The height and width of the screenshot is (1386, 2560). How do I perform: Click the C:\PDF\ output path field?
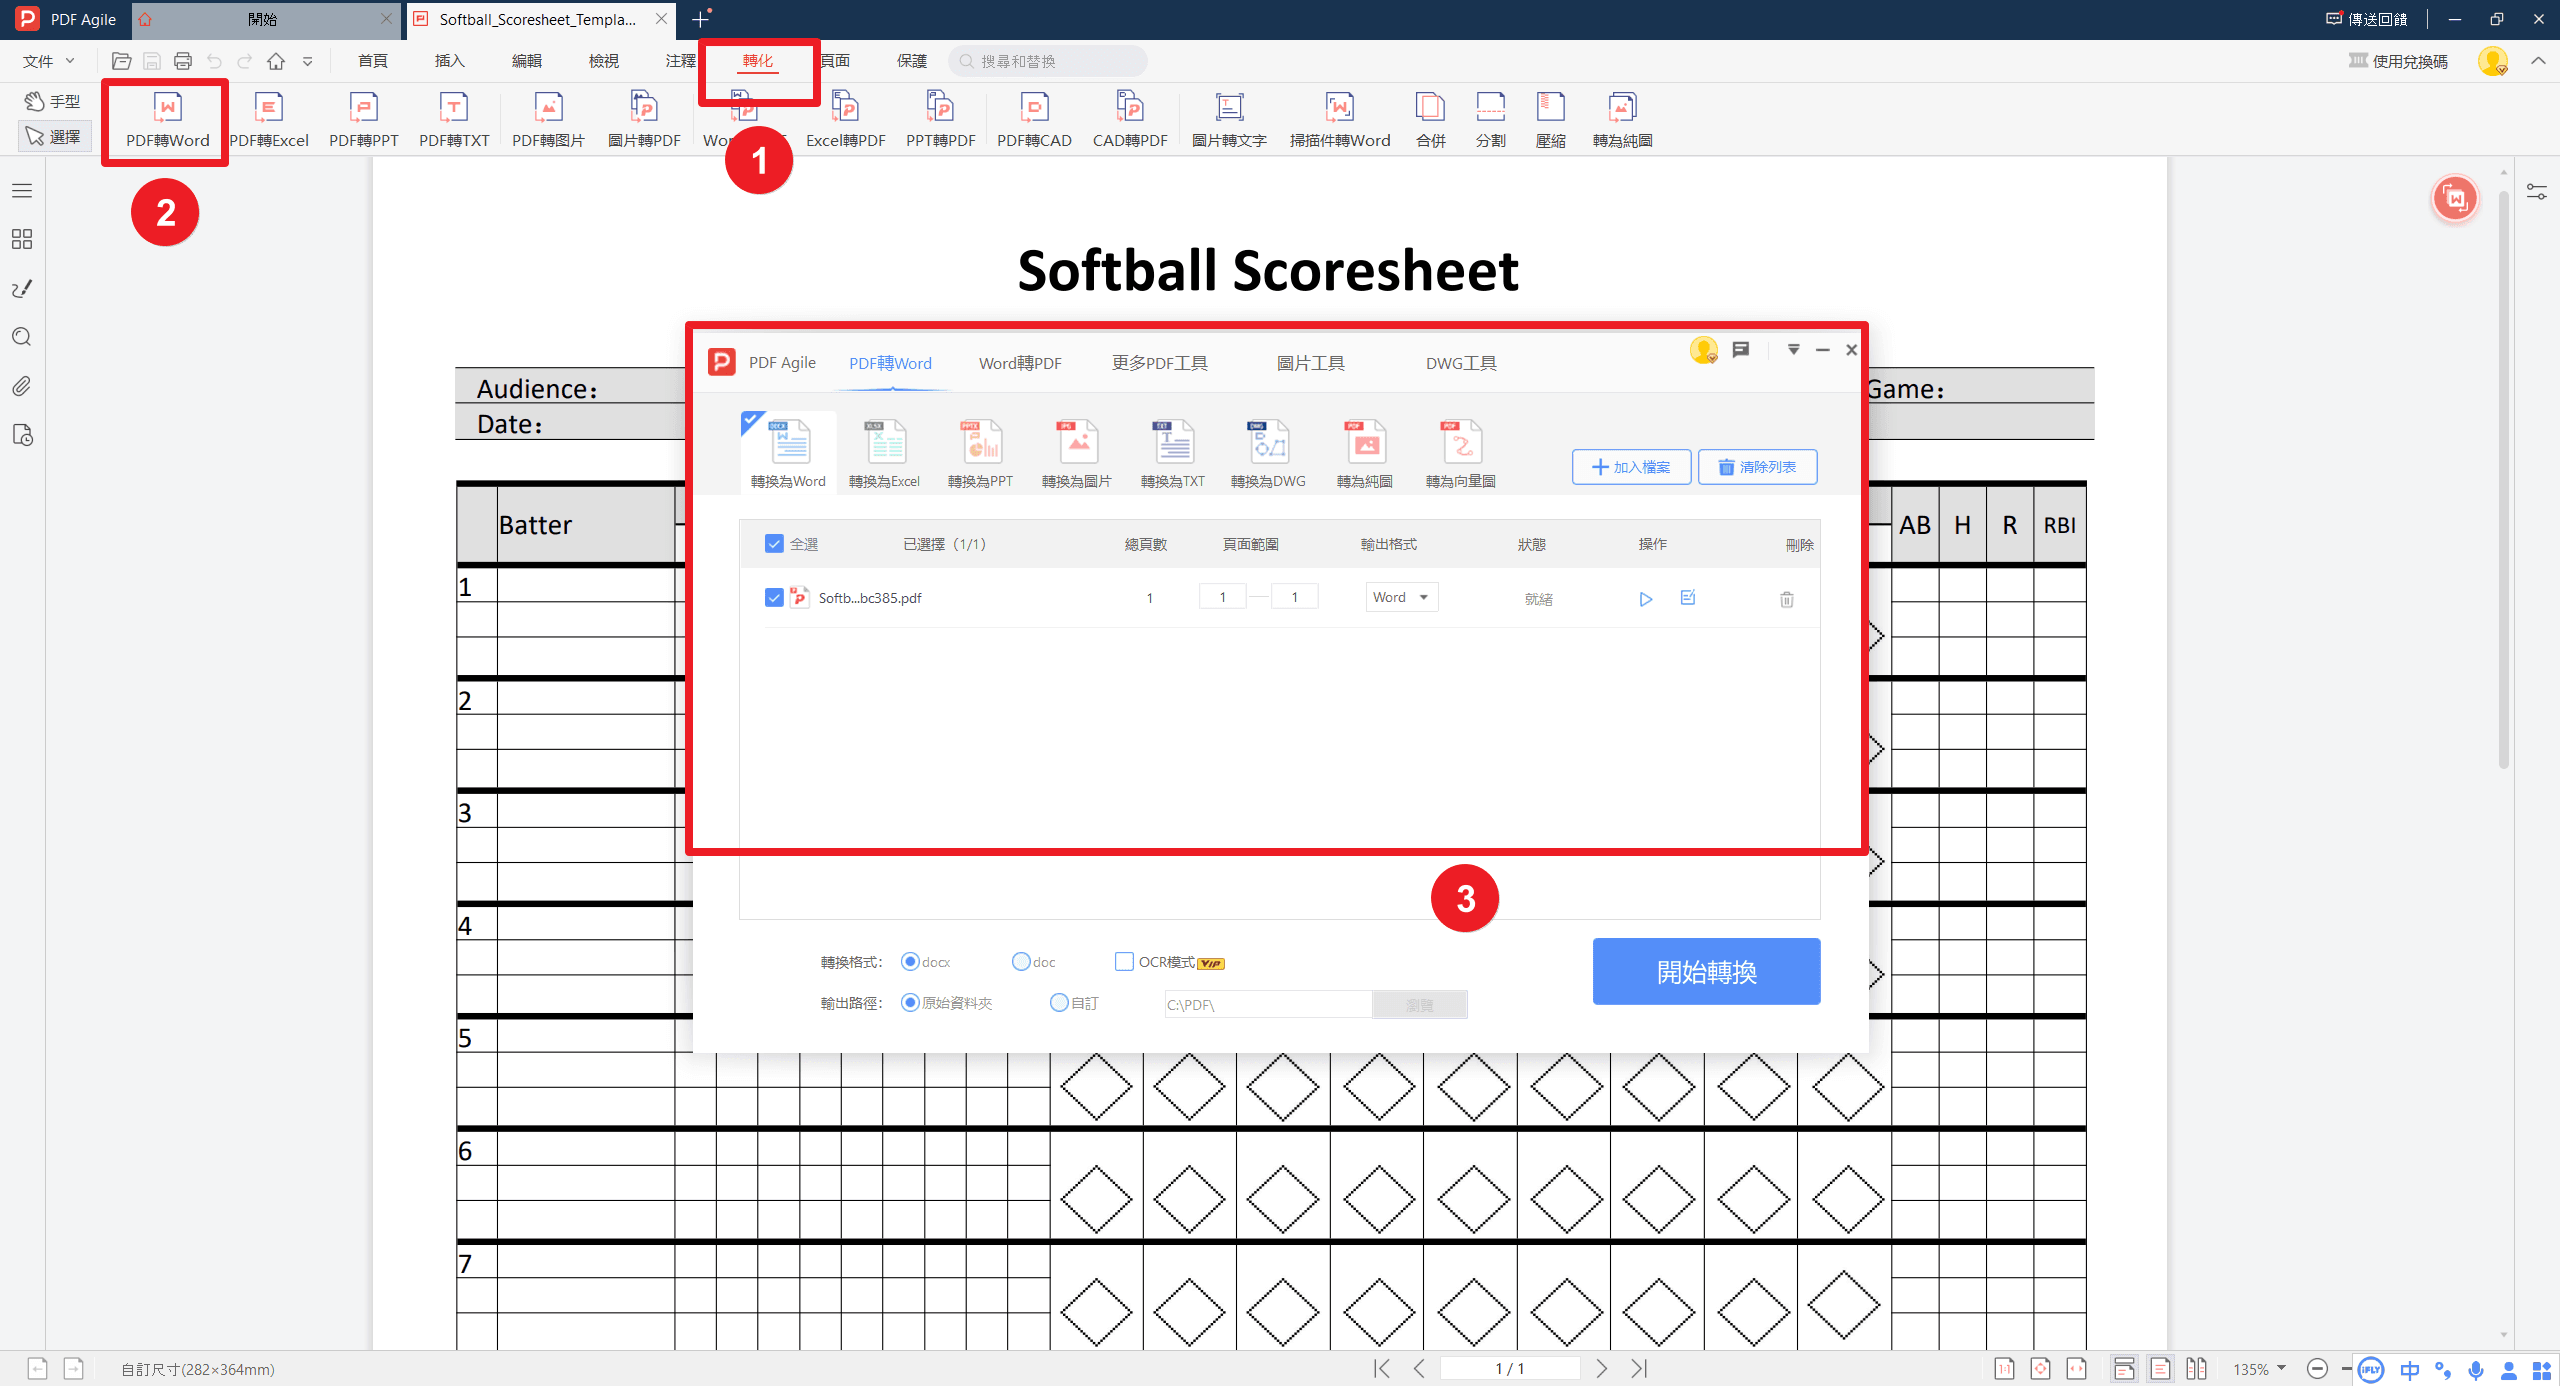[x=1267, y=1004]
